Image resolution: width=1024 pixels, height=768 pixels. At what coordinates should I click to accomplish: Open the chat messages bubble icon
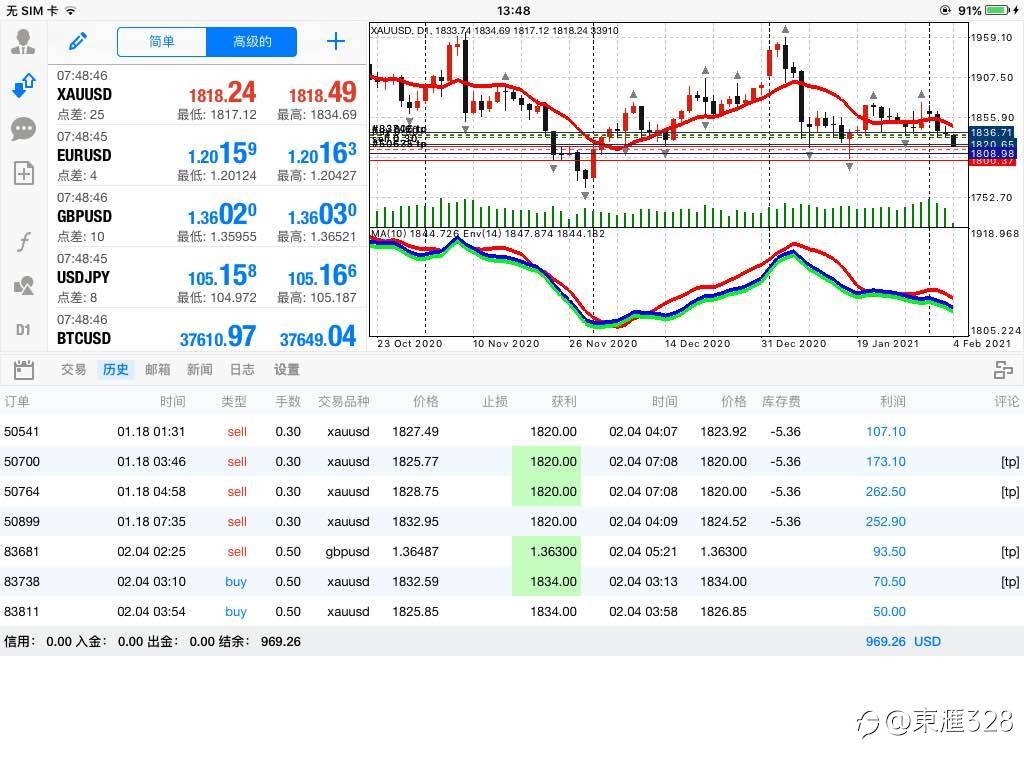pos(23,129)
